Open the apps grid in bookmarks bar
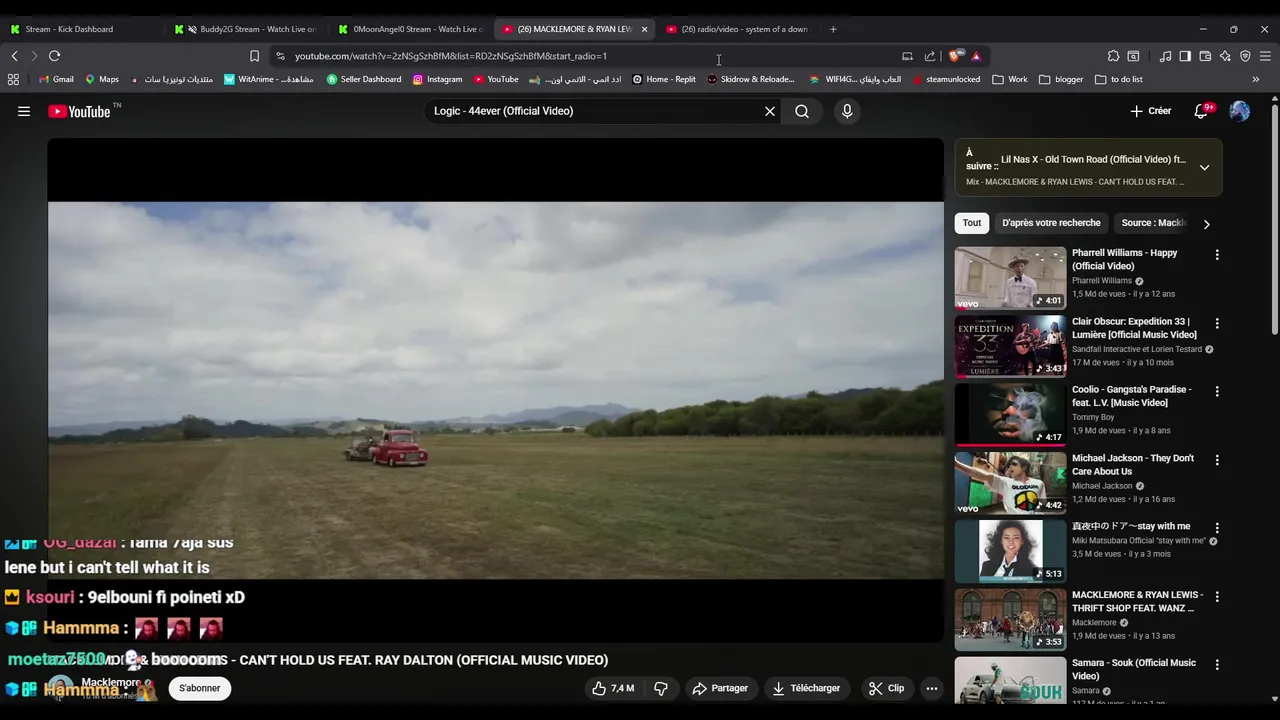Image resolution: width=1280 pixels, height=720 pixels. coord(13,79)
